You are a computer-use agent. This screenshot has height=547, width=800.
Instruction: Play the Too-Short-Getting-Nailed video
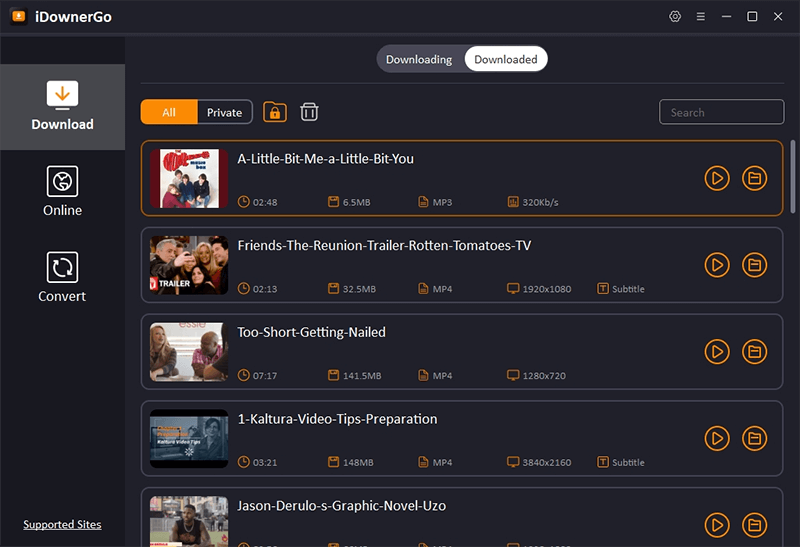(x=716, y=351)
